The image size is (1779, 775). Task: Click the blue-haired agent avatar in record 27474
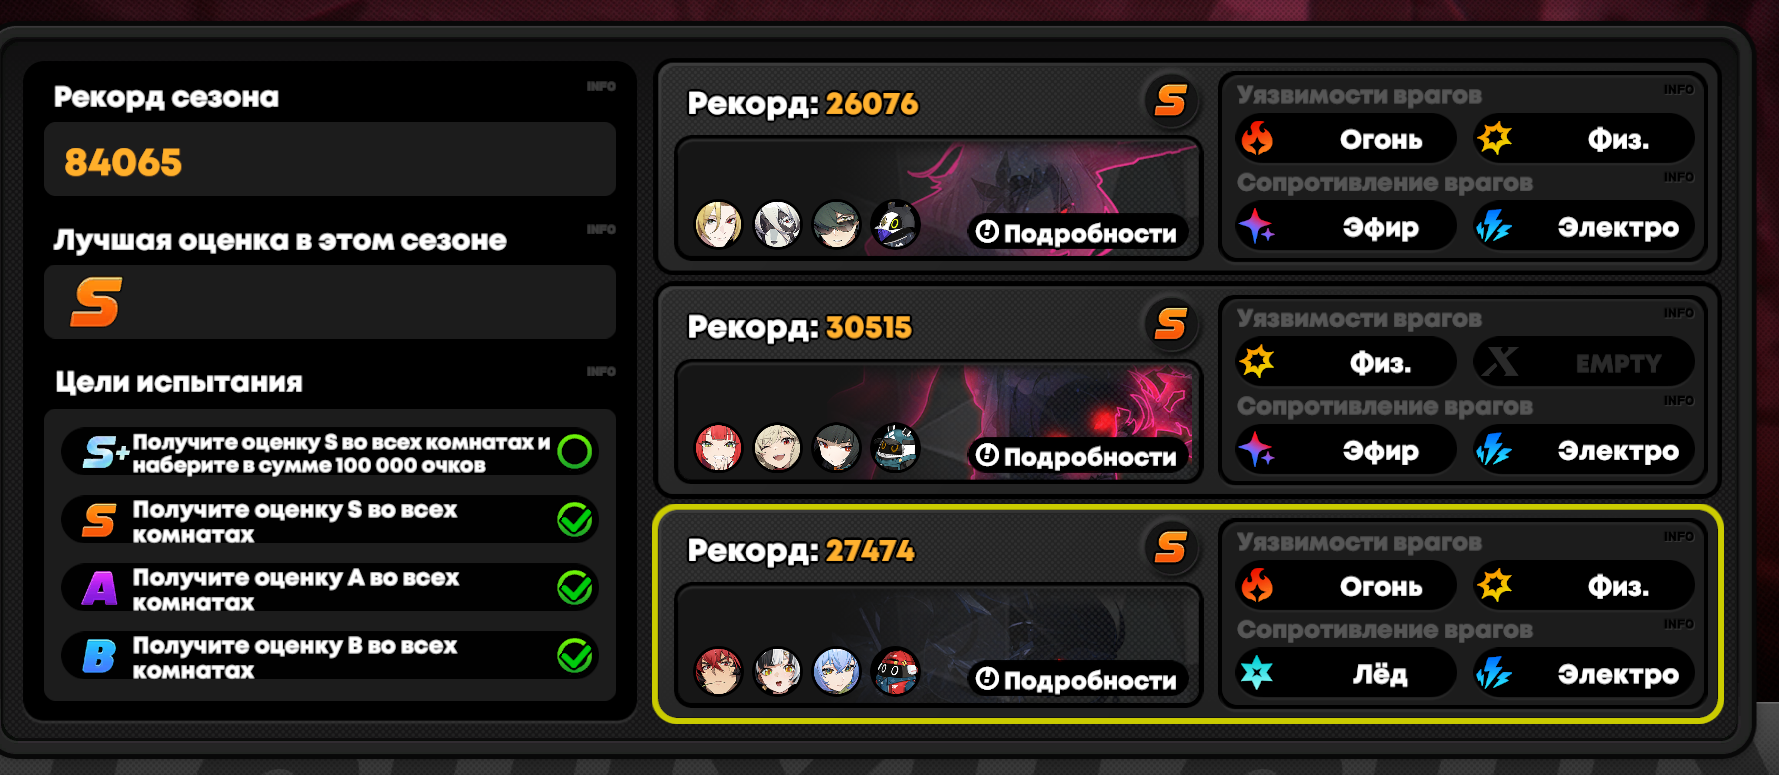(x=836, y=671)
